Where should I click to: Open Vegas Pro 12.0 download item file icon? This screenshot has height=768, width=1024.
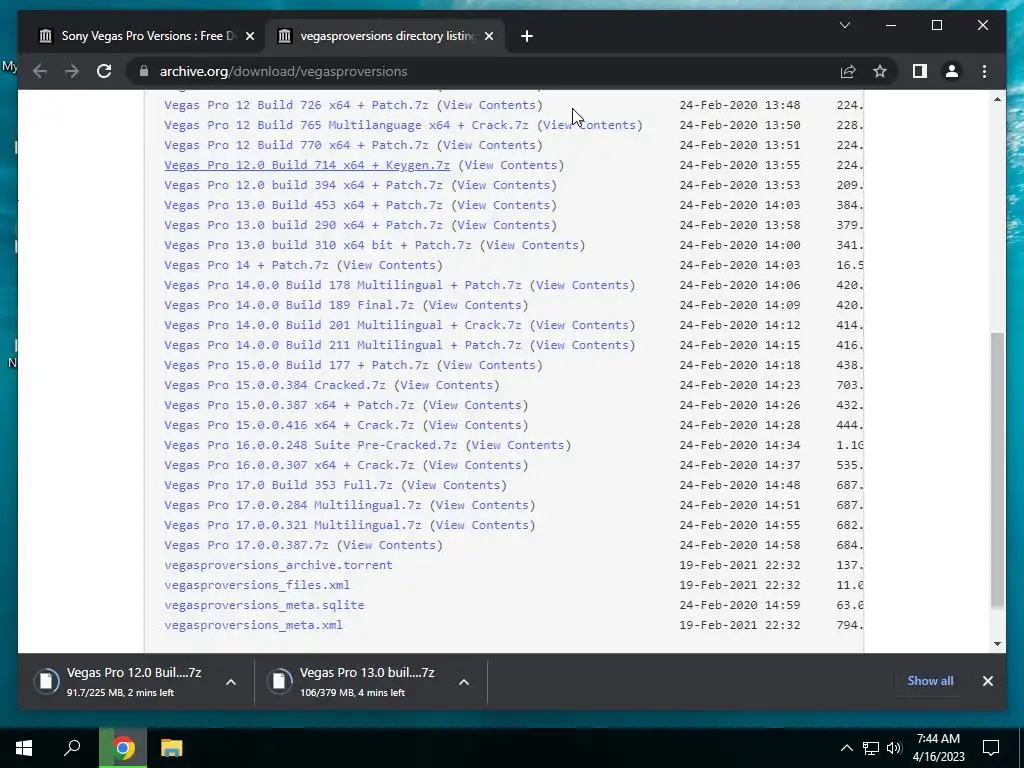[x=46, y=681]
